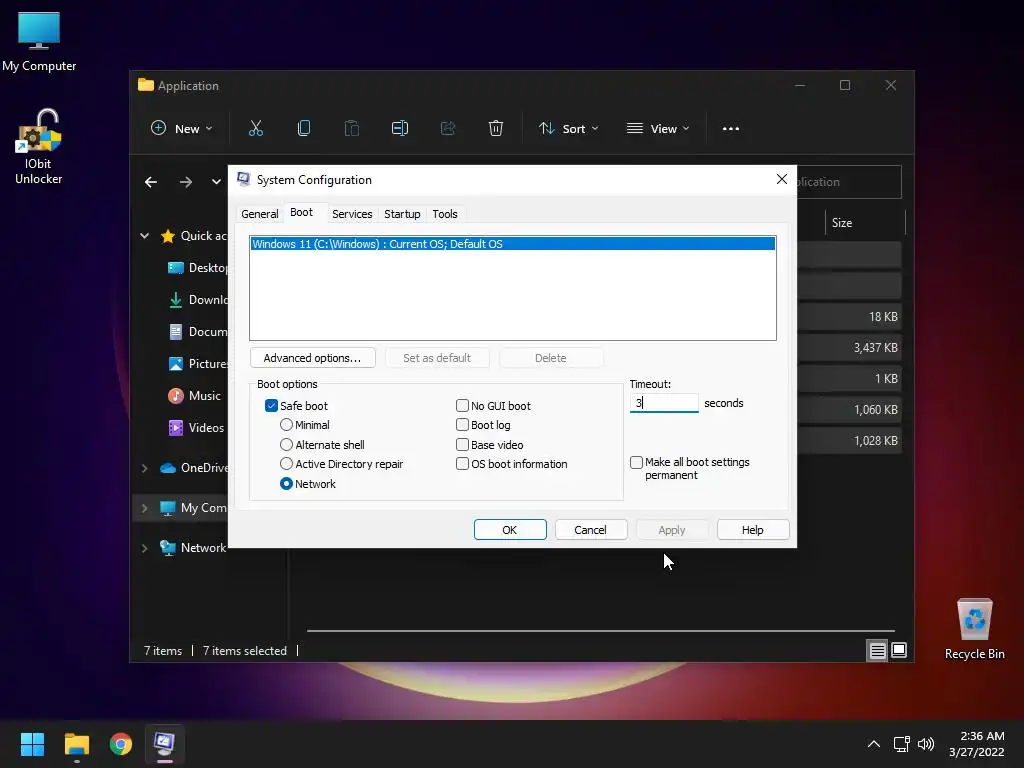Click the Delete trash icon in Explorer toolbar
This screenshot has height=768, width=1024.
pyautogui.click(x=496, y=129)
